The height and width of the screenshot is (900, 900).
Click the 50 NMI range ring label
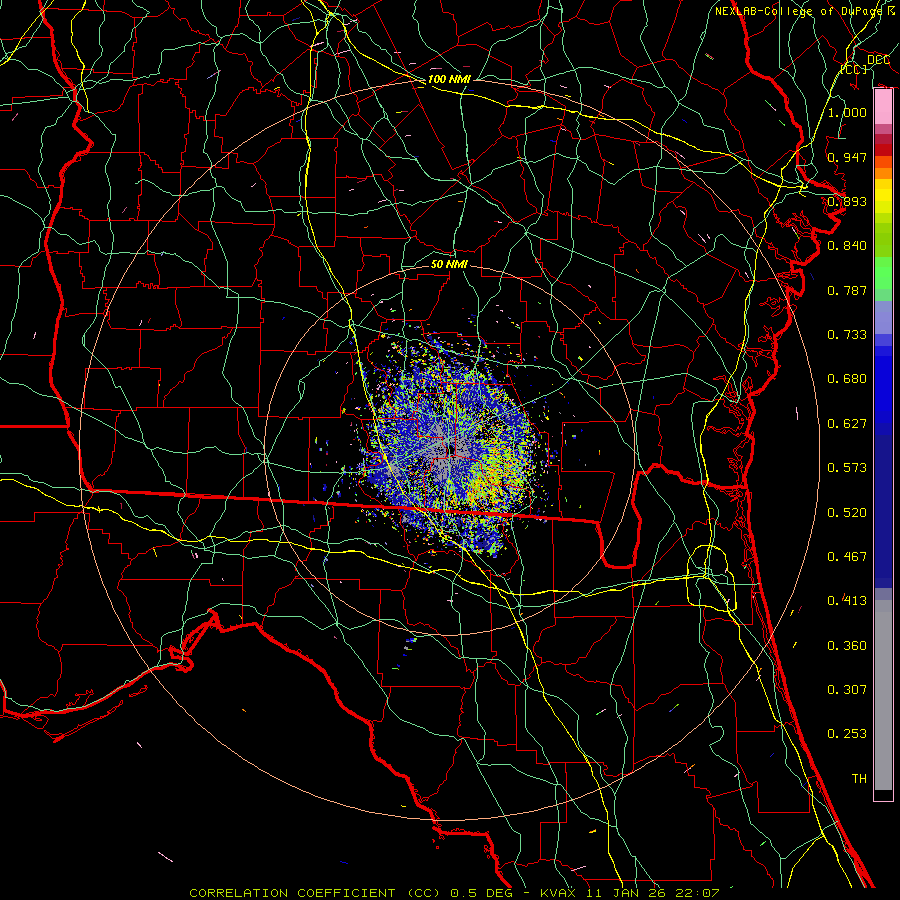click(449, 264)
